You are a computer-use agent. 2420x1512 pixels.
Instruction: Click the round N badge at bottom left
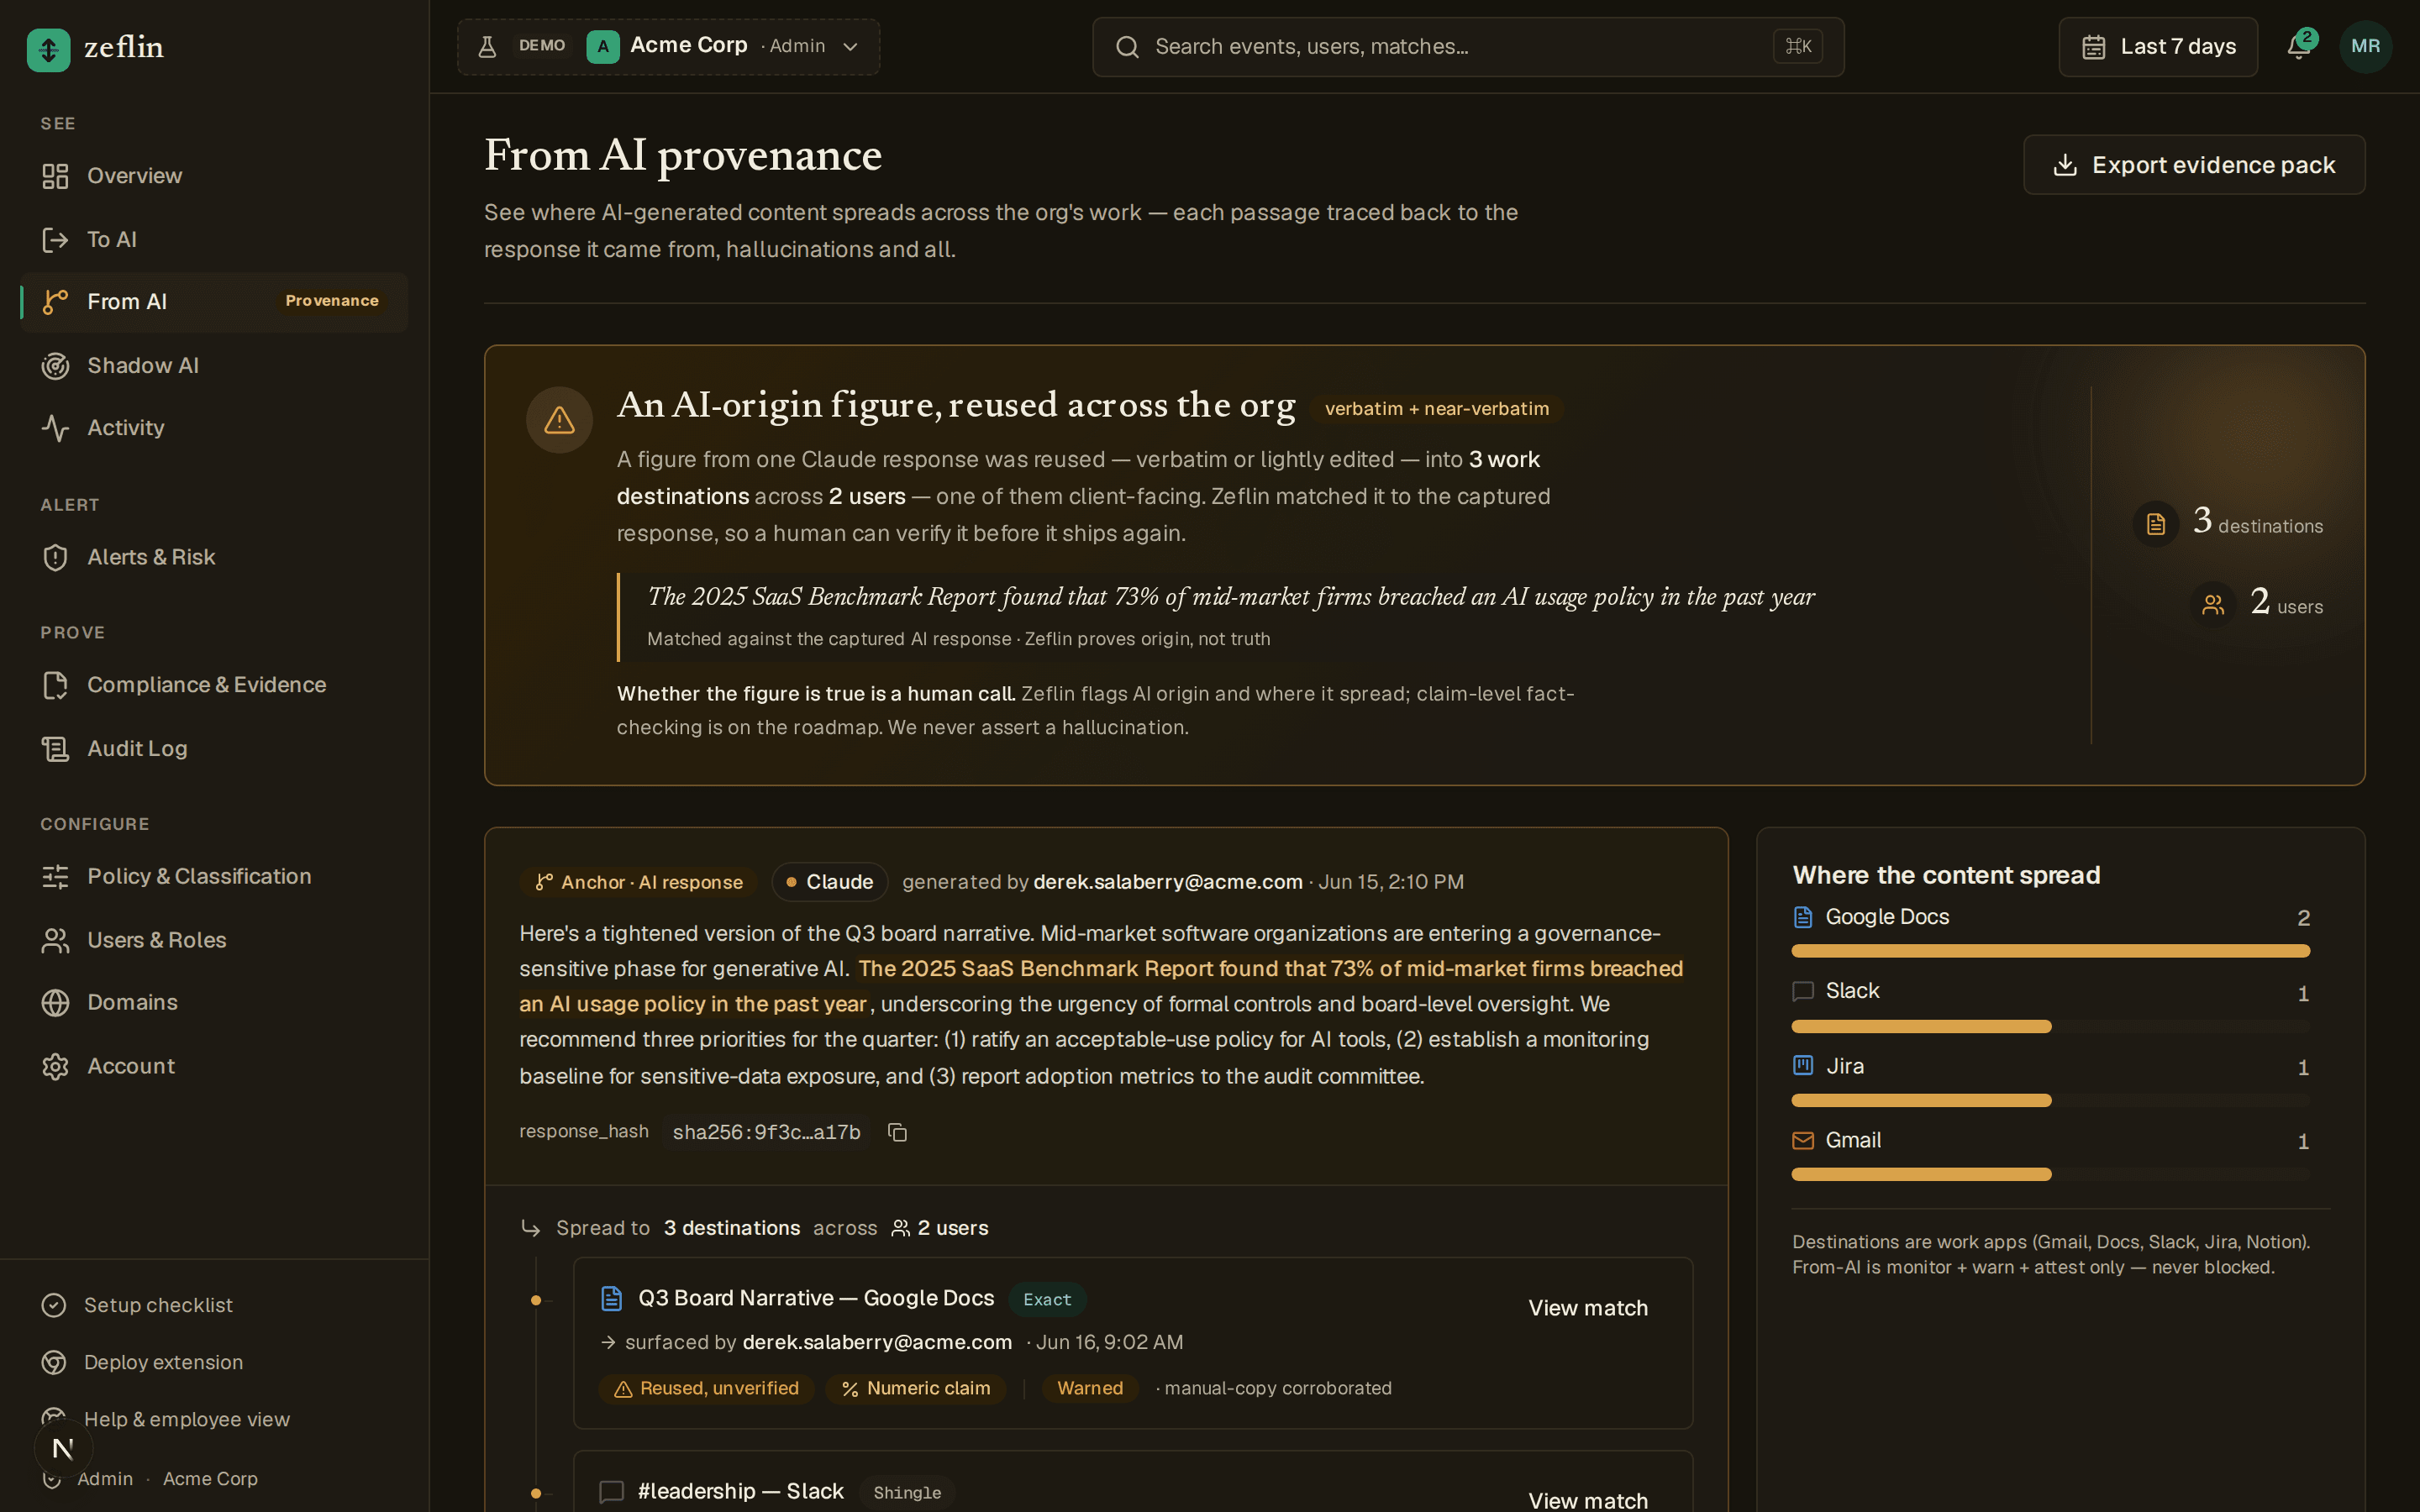(63, 1447)
